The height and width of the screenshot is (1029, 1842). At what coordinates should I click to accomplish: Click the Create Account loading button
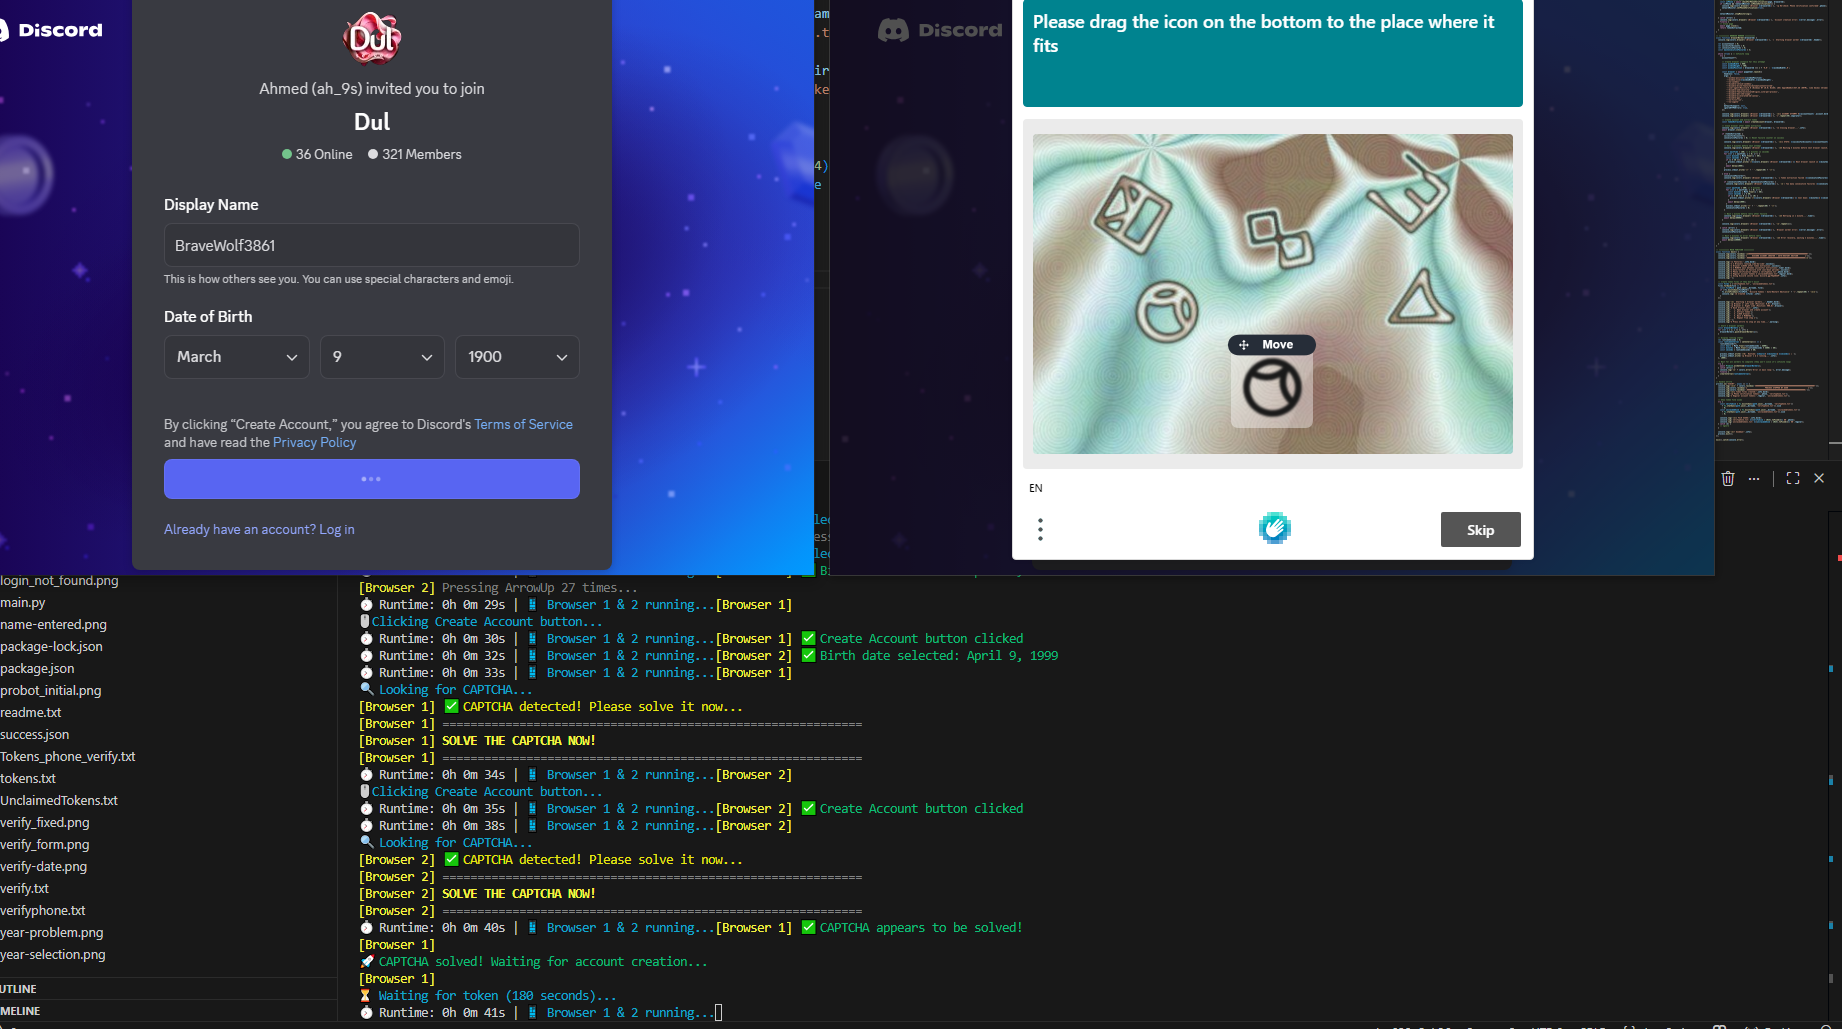tap(372, 479)
